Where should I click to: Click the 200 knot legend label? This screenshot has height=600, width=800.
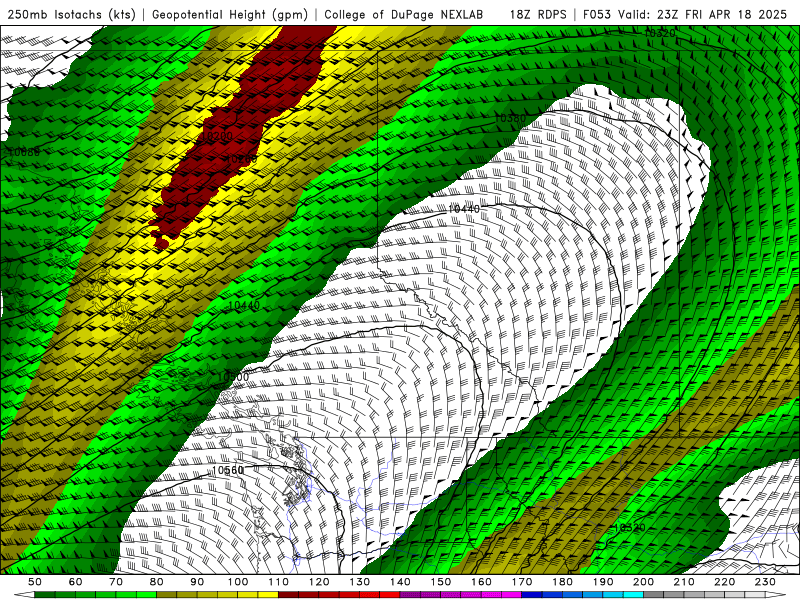point(643,582)
